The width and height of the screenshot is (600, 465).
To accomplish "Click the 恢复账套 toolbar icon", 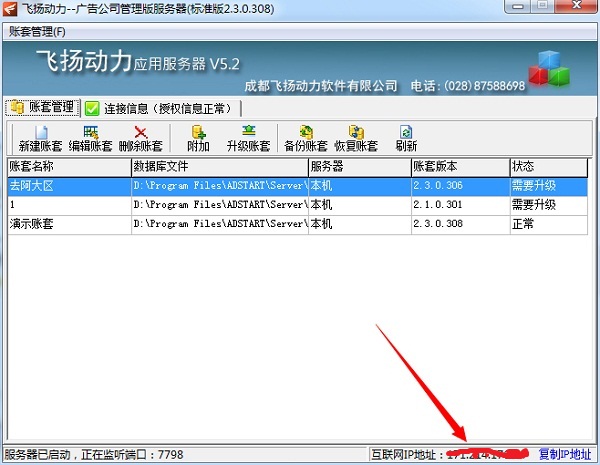I will click(x=355, y=132).
